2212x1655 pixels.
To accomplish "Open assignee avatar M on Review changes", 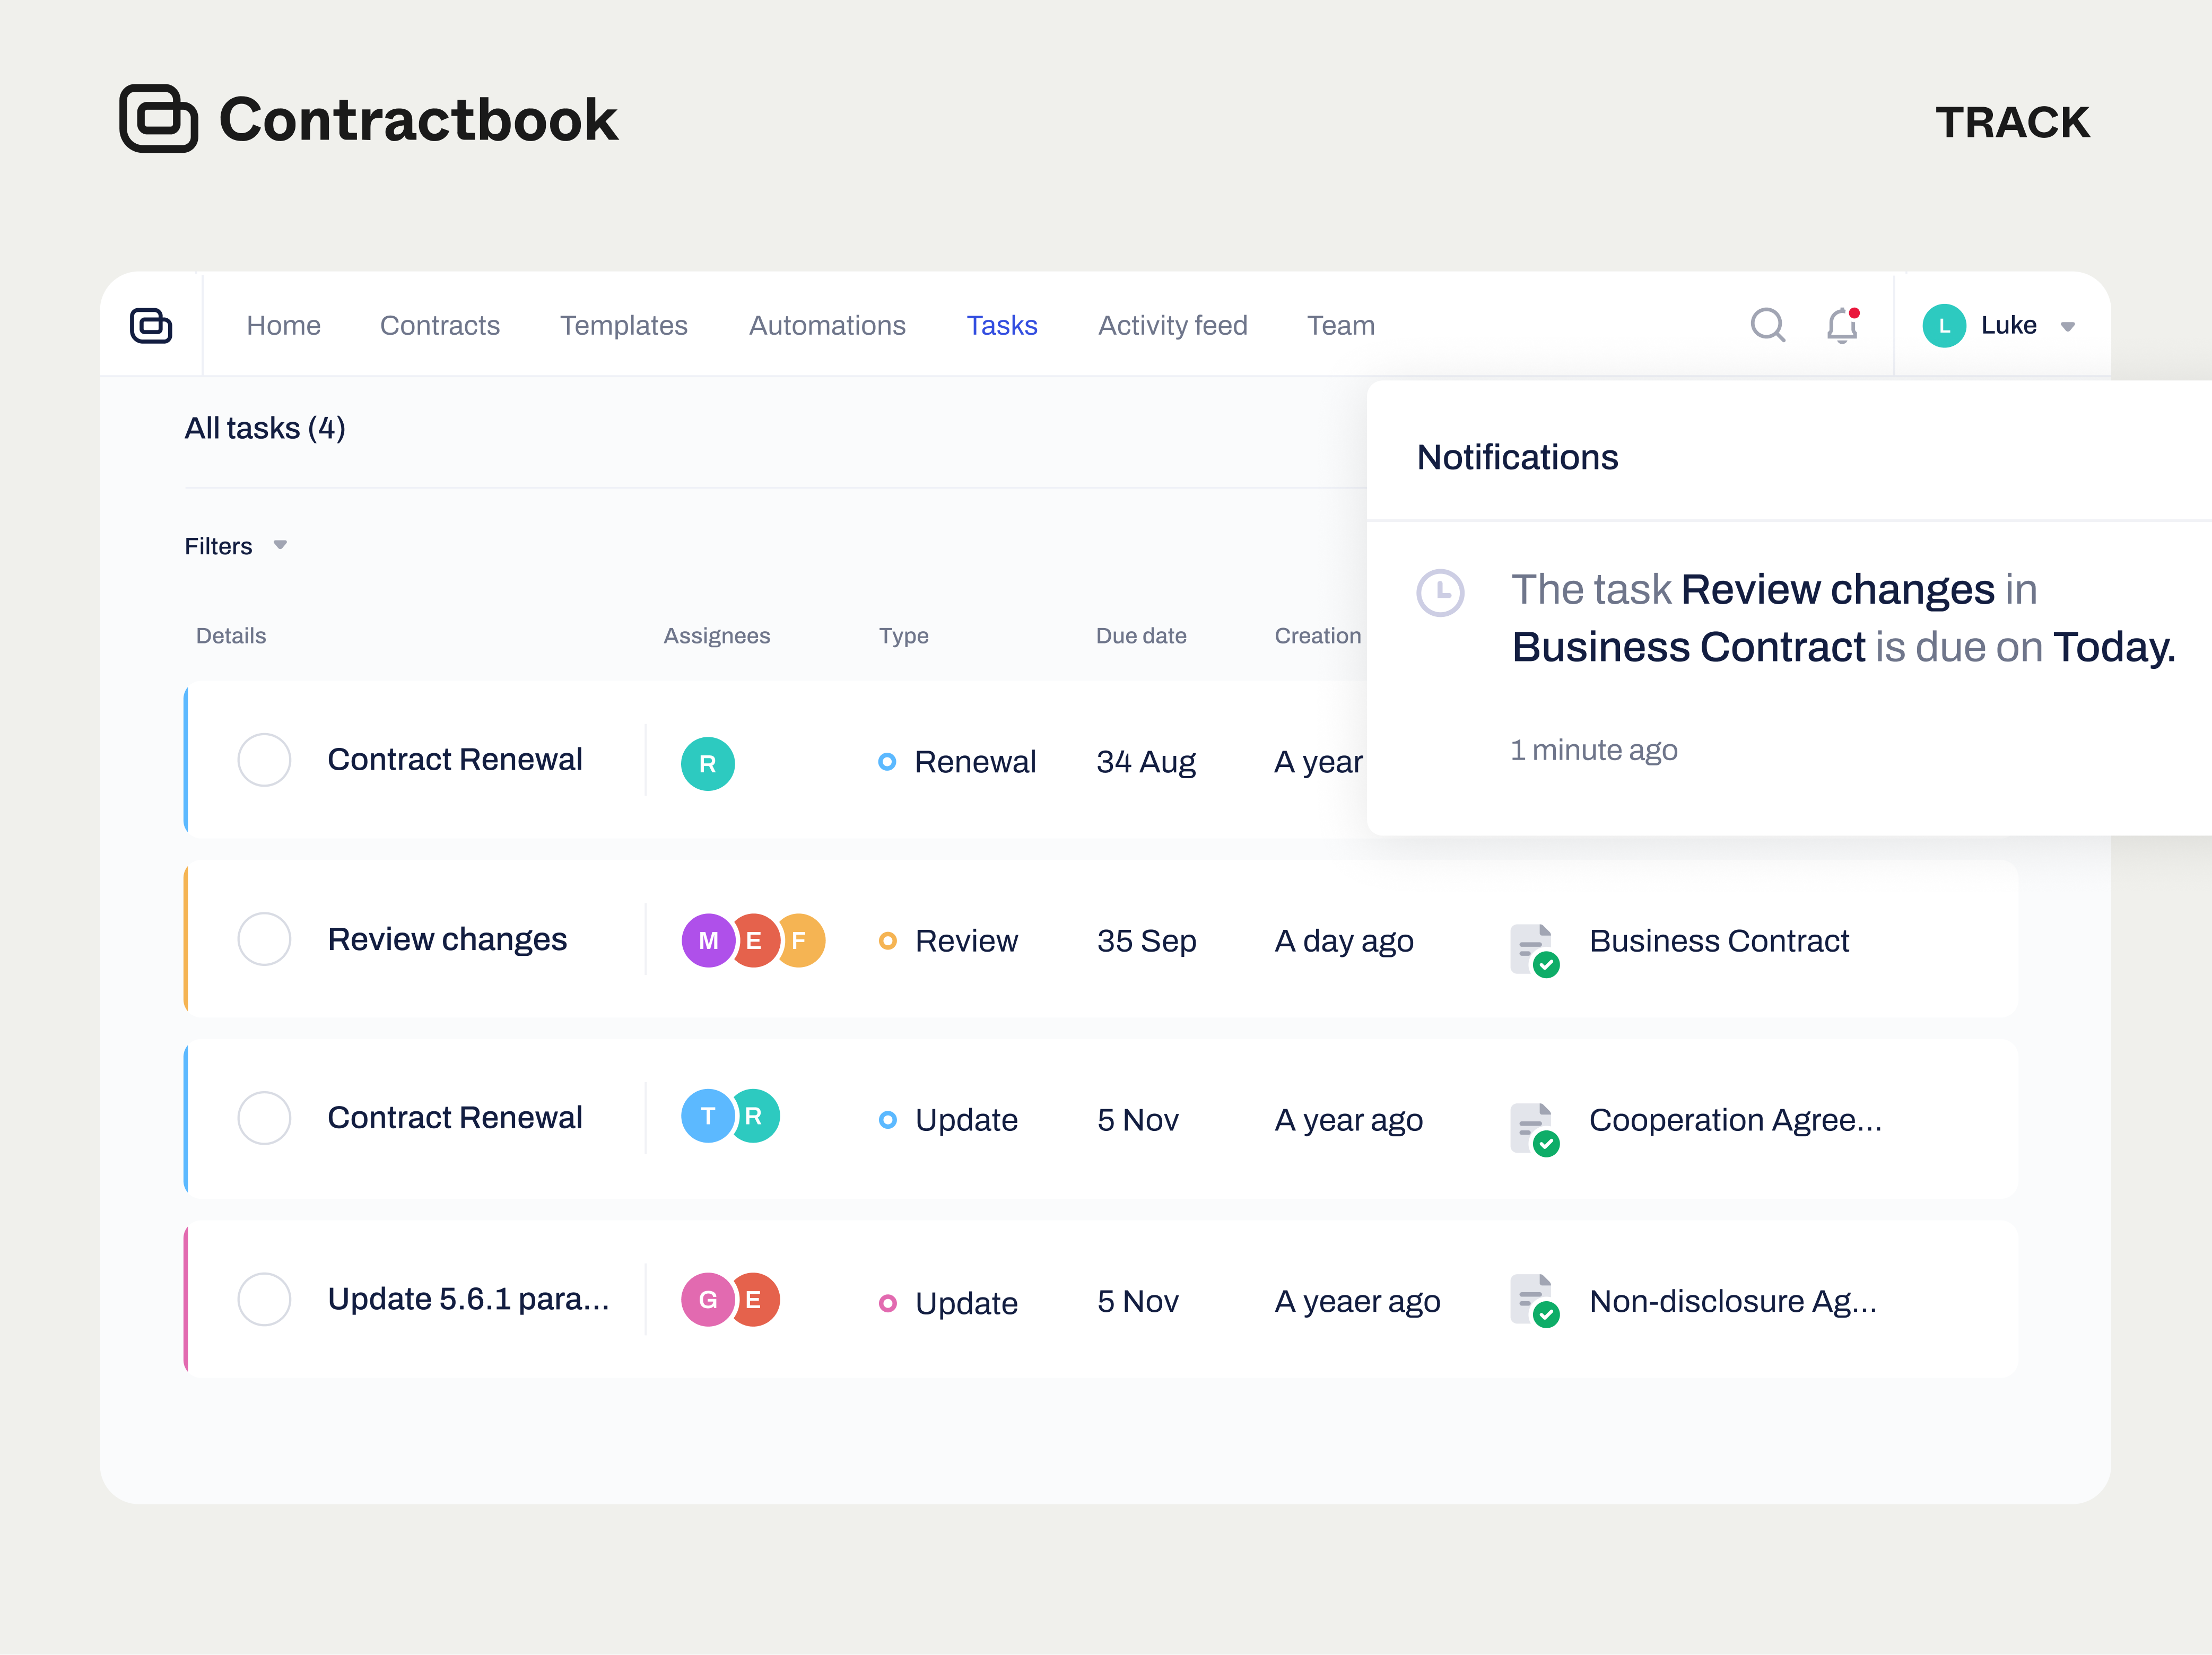I will [x=708, y=939].
